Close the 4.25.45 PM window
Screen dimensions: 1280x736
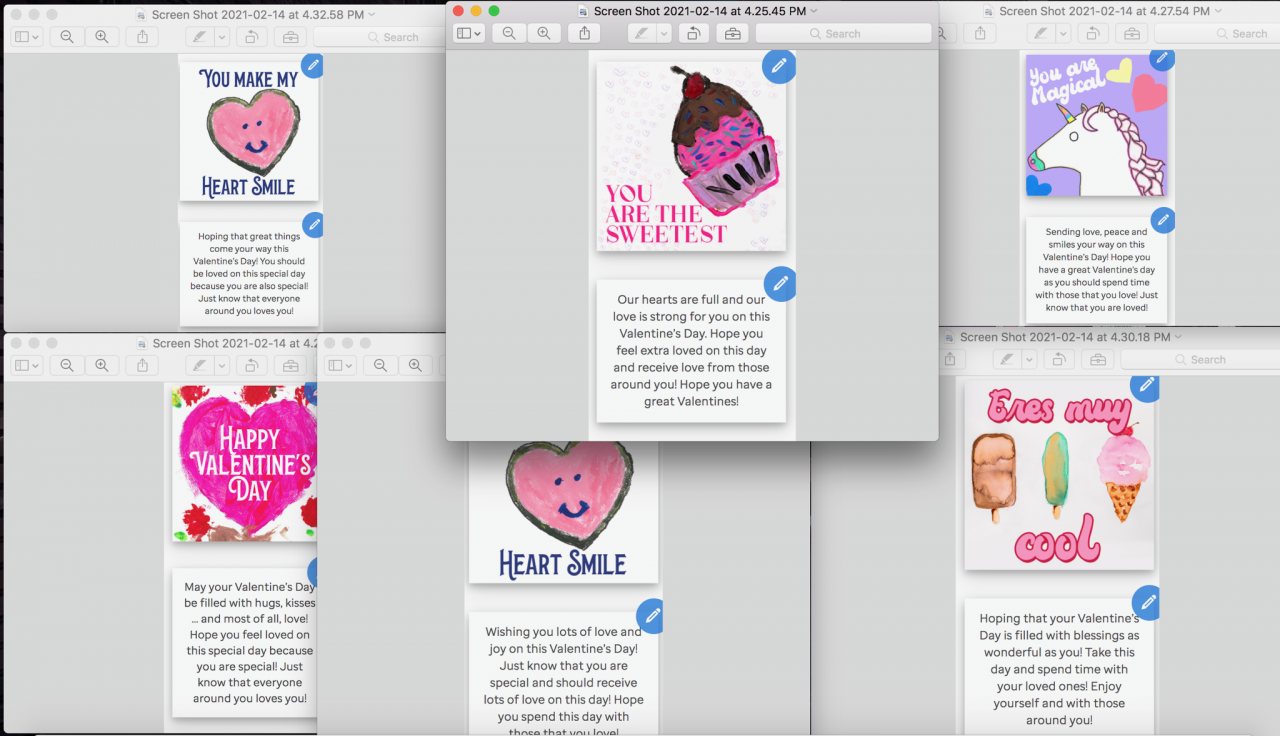pyautogui.click(x=459, y=10)
